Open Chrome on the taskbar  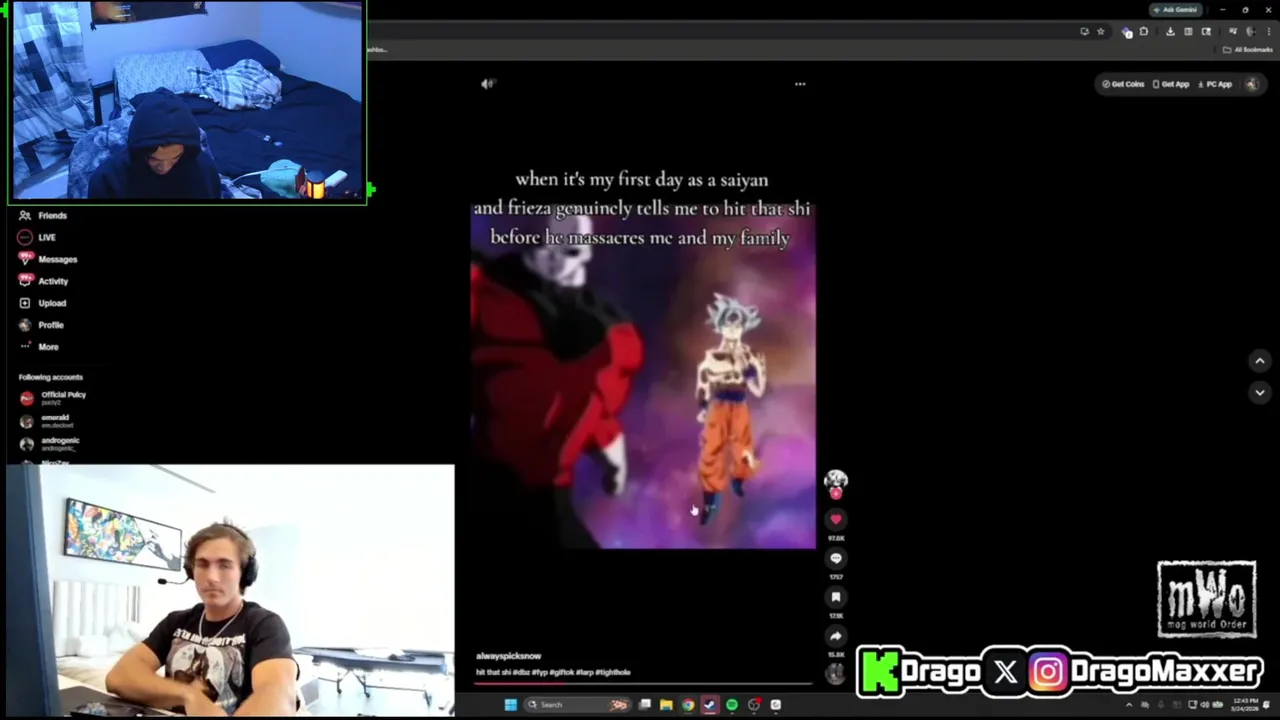point(688,705)
